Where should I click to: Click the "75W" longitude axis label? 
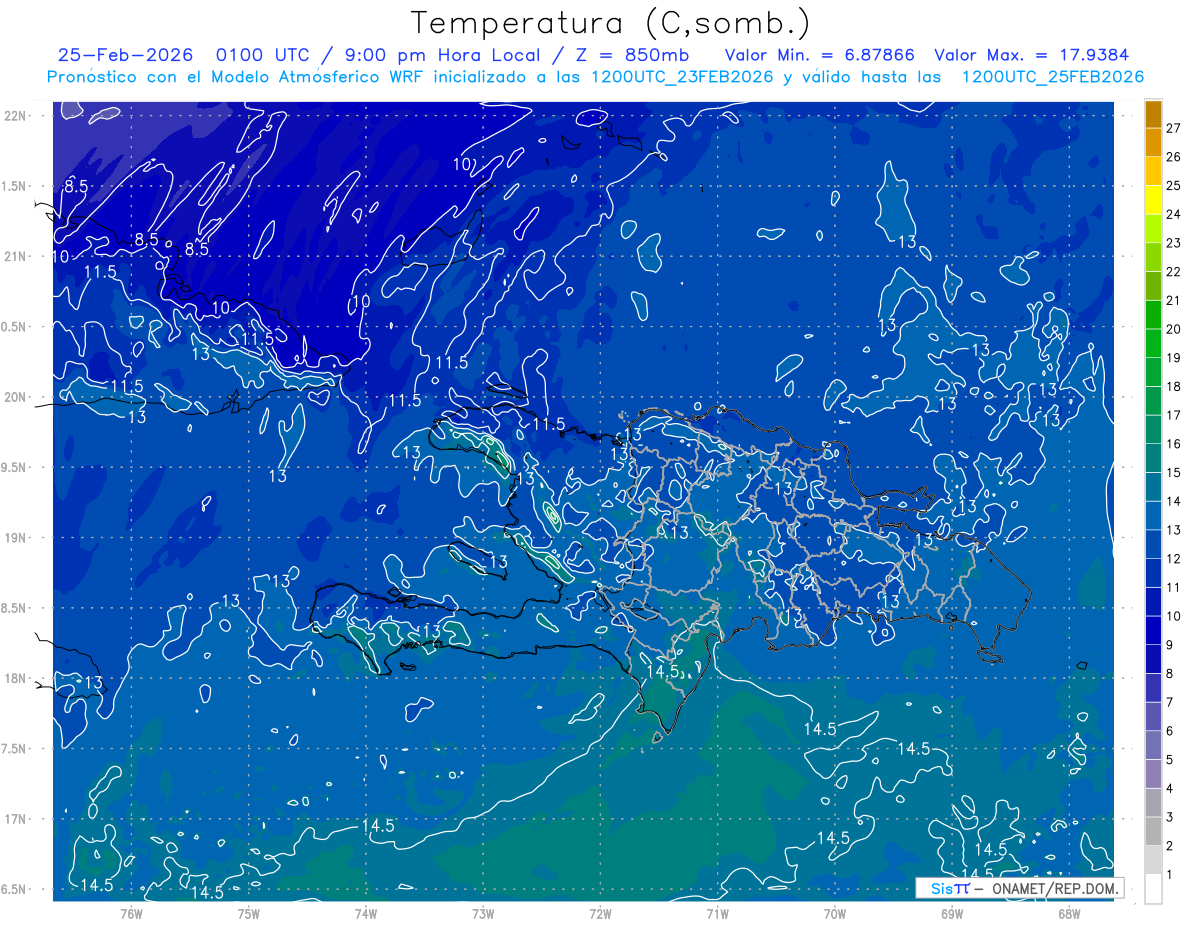coord(248,914)
